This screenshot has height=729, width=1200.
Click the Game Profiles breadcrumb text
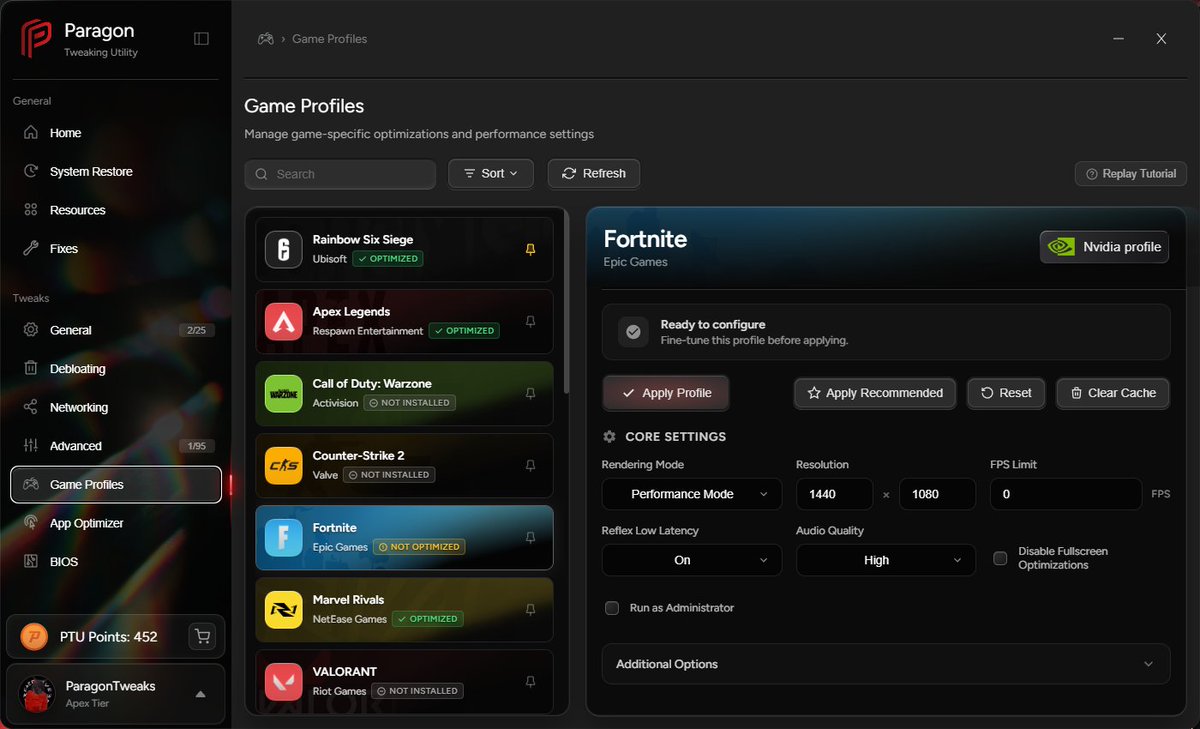[x=330, y=39]
